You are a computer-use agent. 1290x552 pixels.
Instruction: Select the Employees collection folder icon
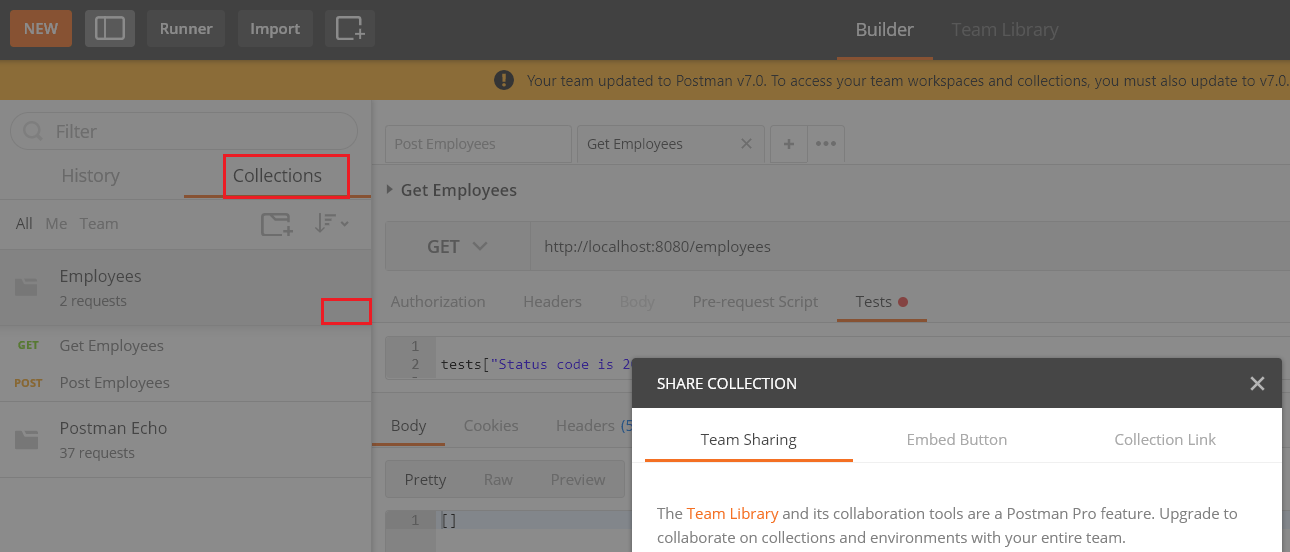click(x=26, y=288)
